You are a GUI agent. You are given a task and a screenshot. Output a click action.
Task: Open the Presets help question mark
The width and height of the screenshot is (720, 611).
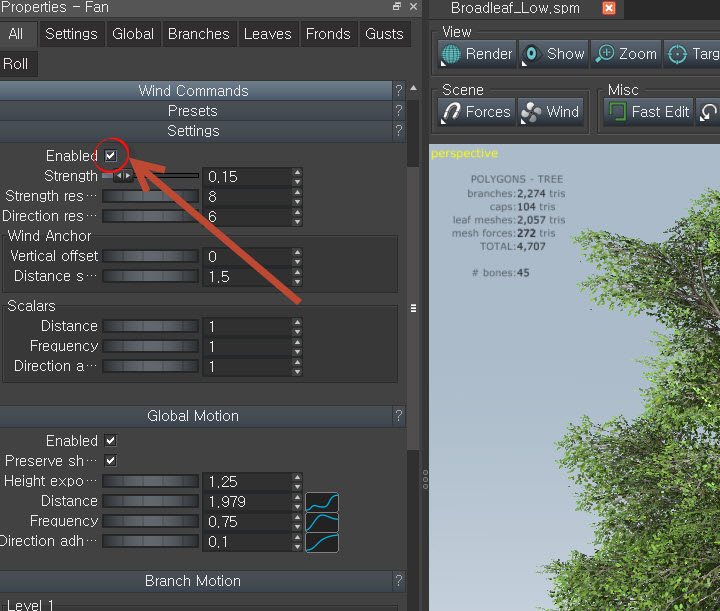tap(399, 111)
